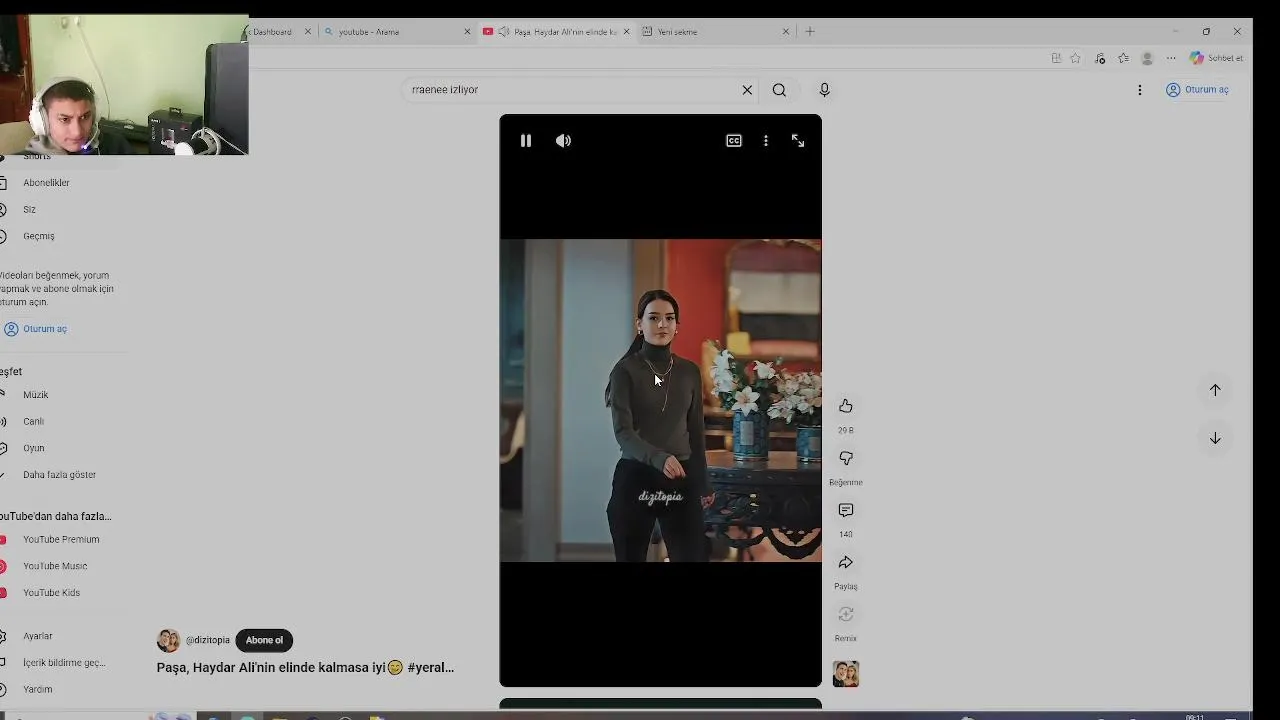Screen dimensions: 1280x720
Task: Switch to the Dashboard browser tab
Action: (272, 32)
